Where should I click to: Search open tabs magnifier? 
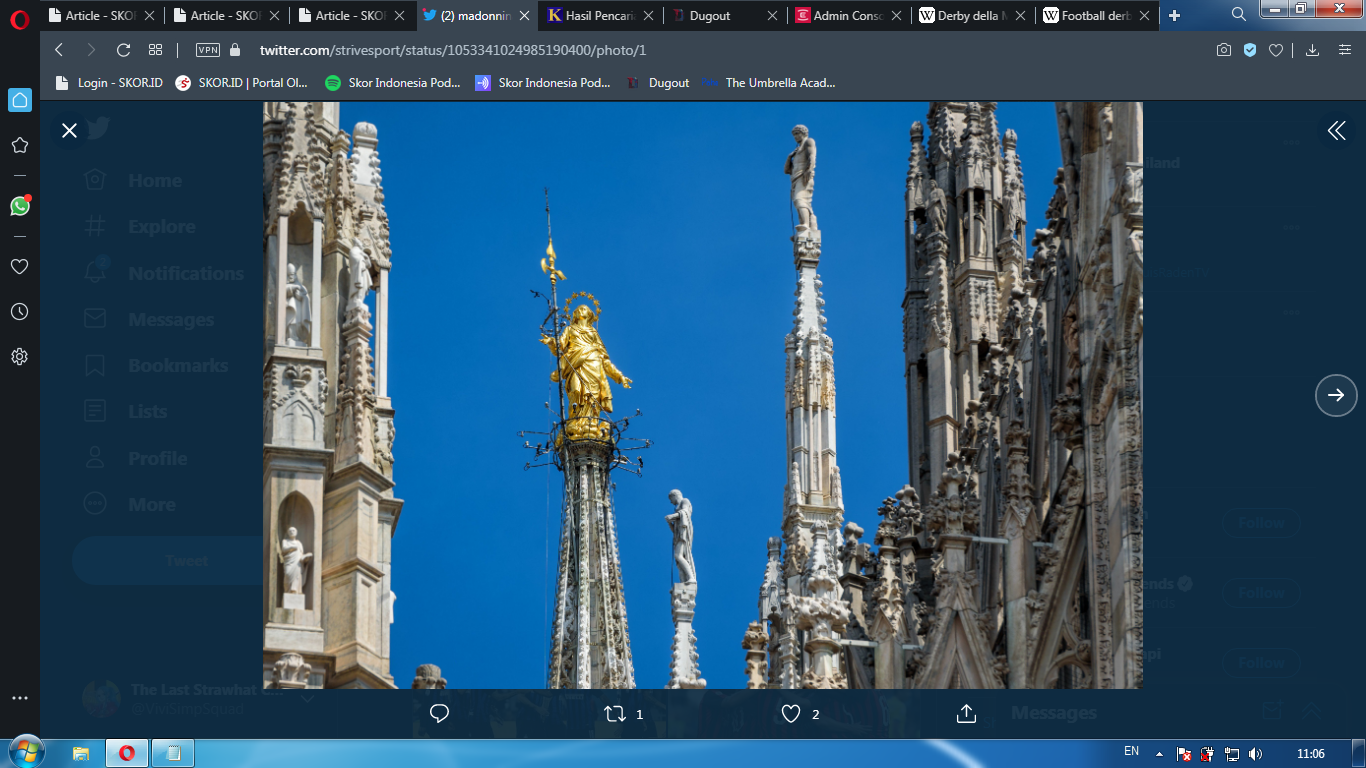click(x=1239, y=15)
